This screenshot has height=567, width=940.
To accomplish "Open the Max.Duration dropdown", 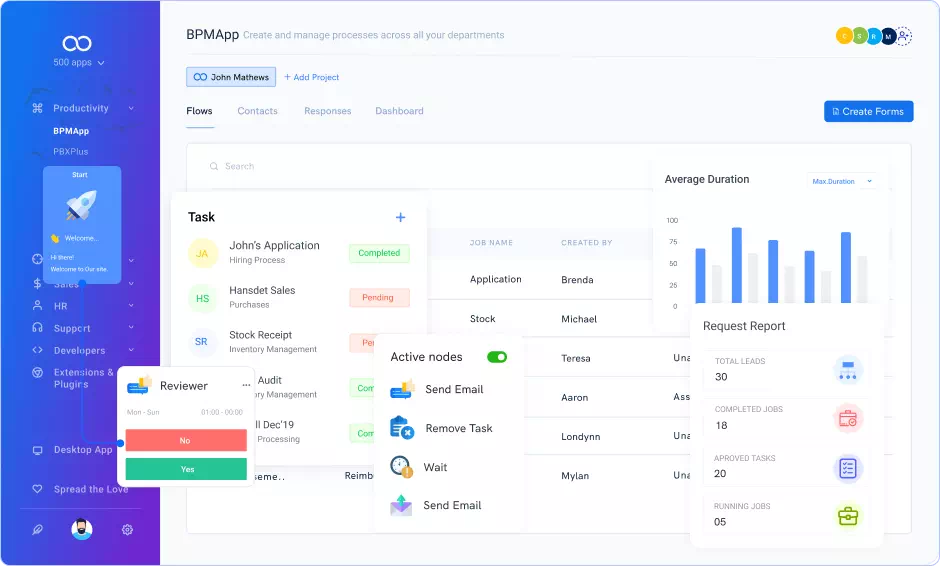I will point(842,181).
